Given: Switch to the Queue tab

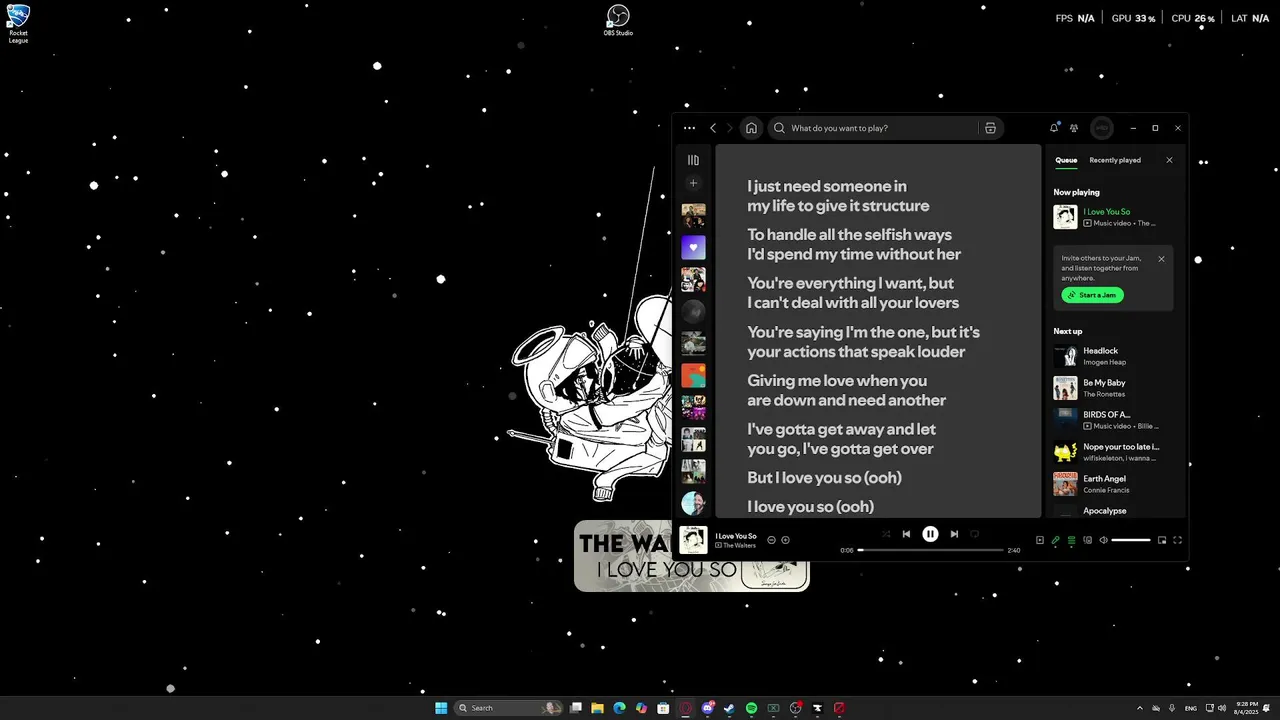Looking at the screenshot, I should point(1066,160).
